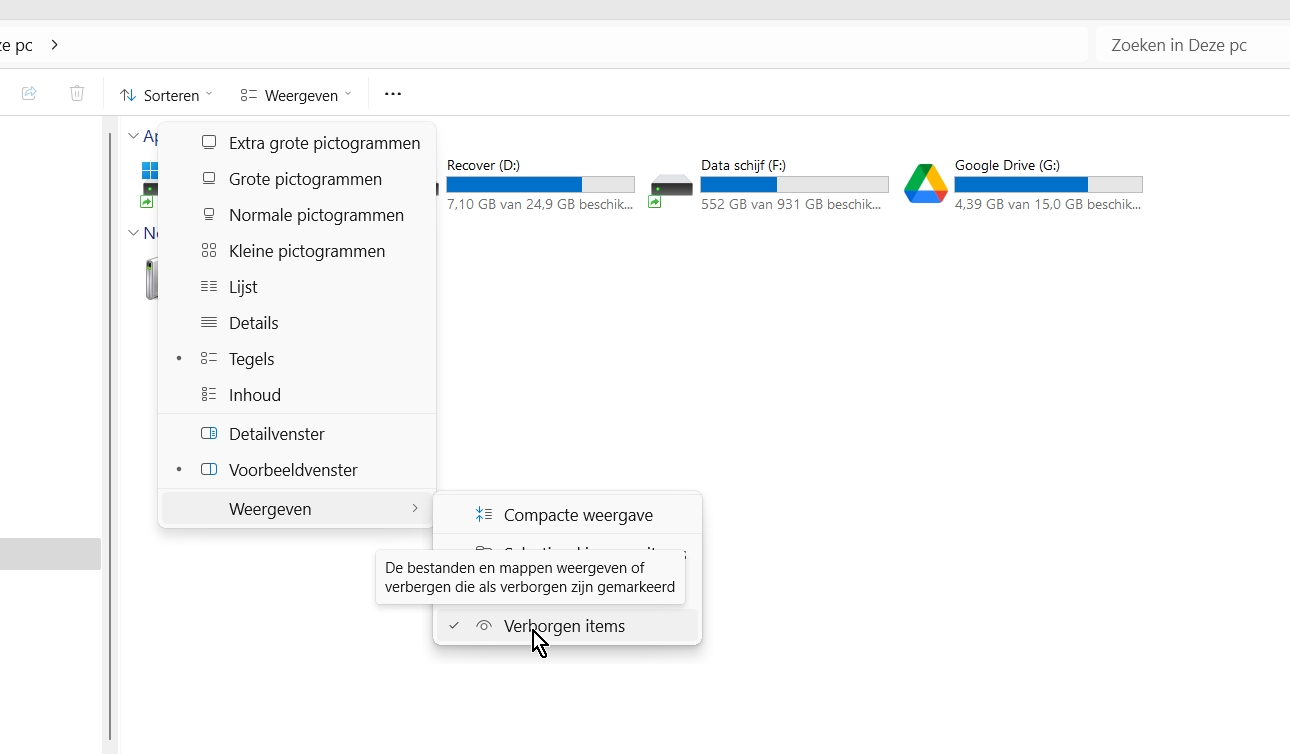Click the trash can delete icon
This screenshot has width=1290, height=754.
pyautogui.click(x=77, y=94)
